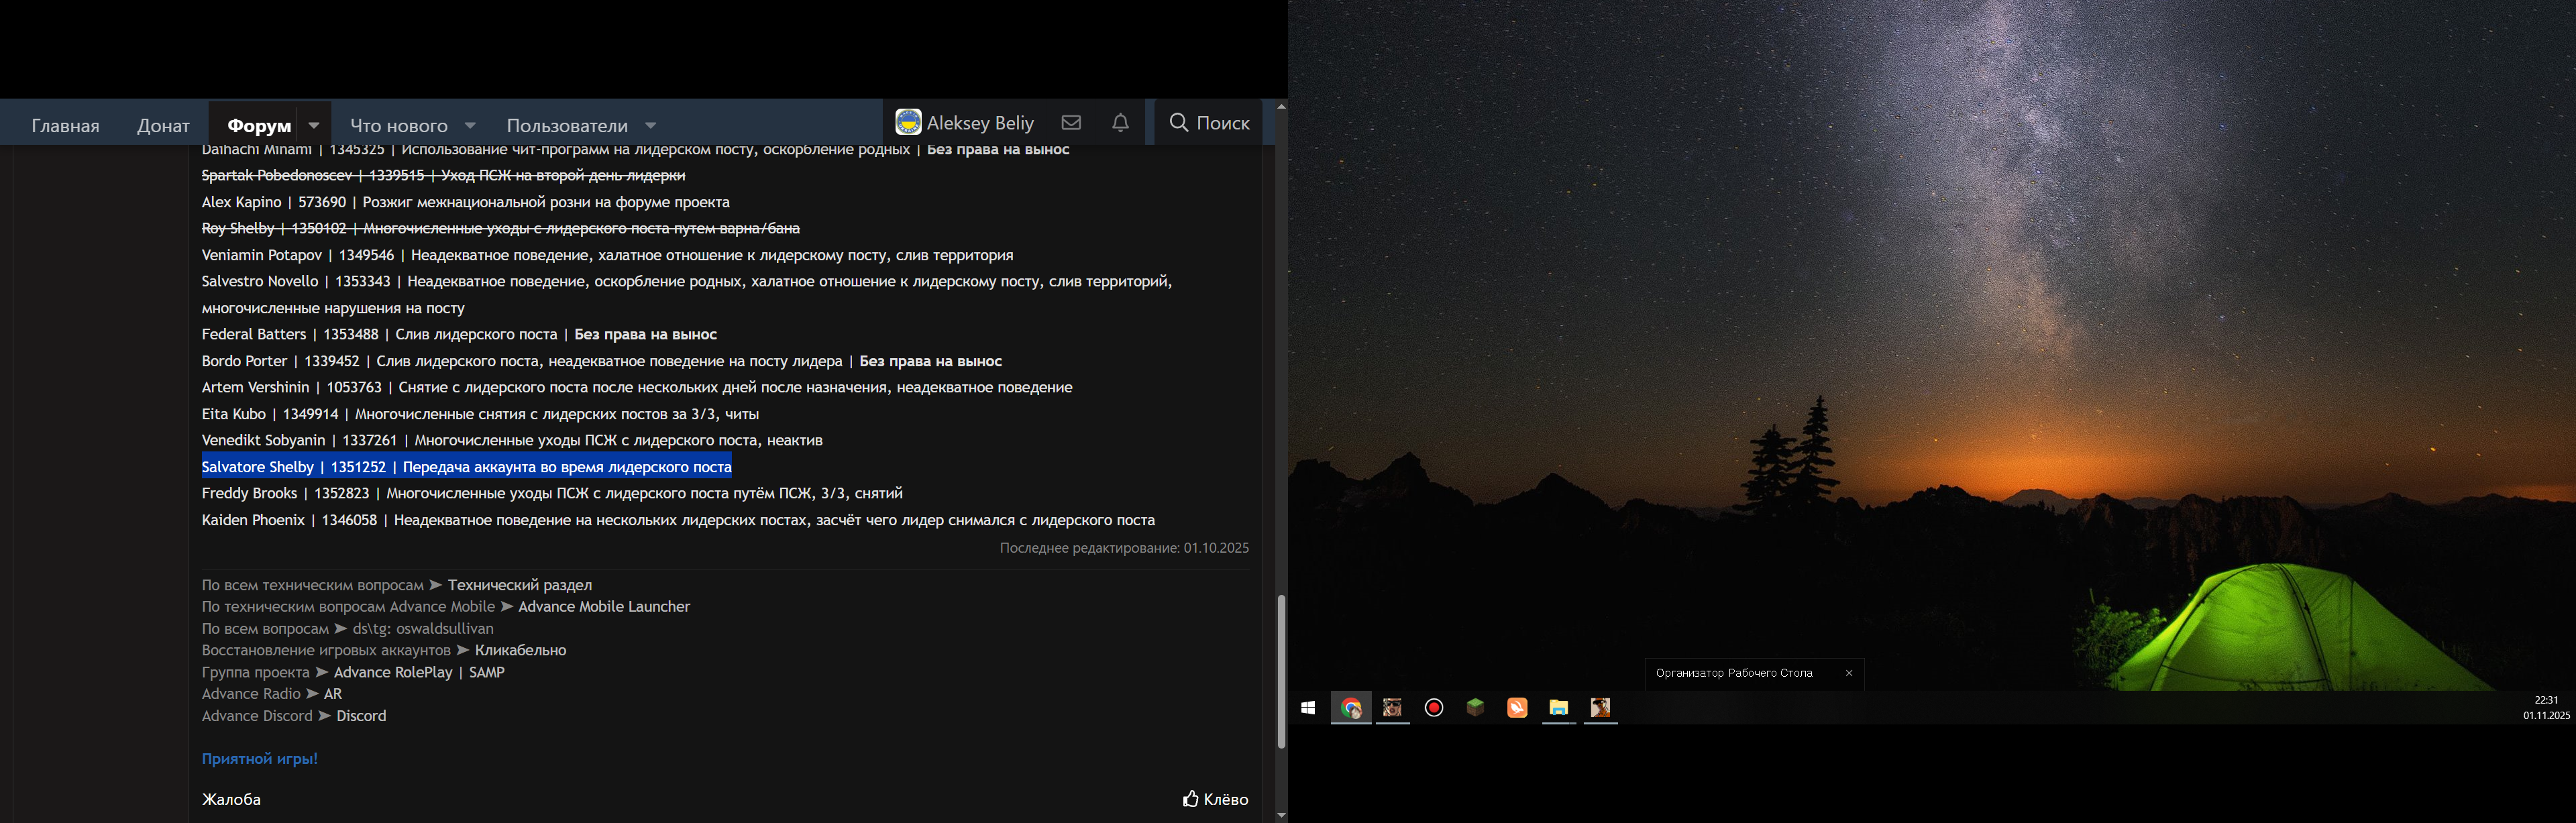Open Chrome from the taskbar
The image size is (2576, 823).
point(1351,708)
